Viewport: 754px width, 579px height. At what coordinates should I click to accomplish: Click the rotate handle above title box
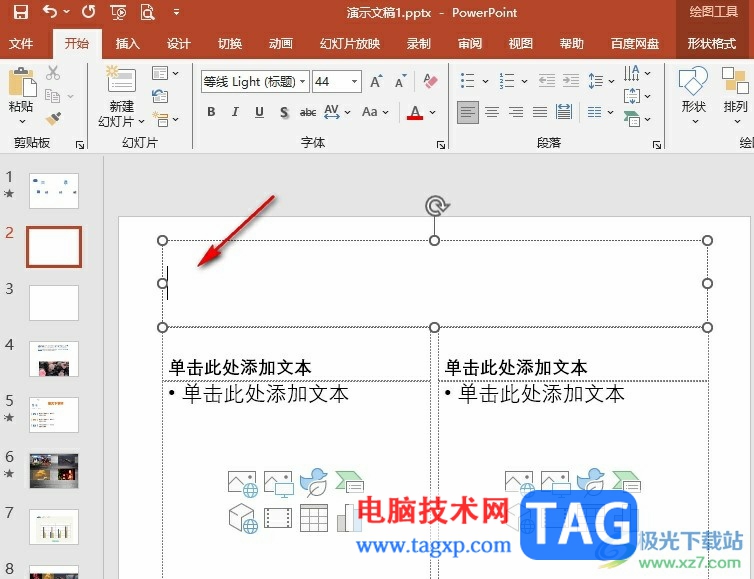coord(437,206)
